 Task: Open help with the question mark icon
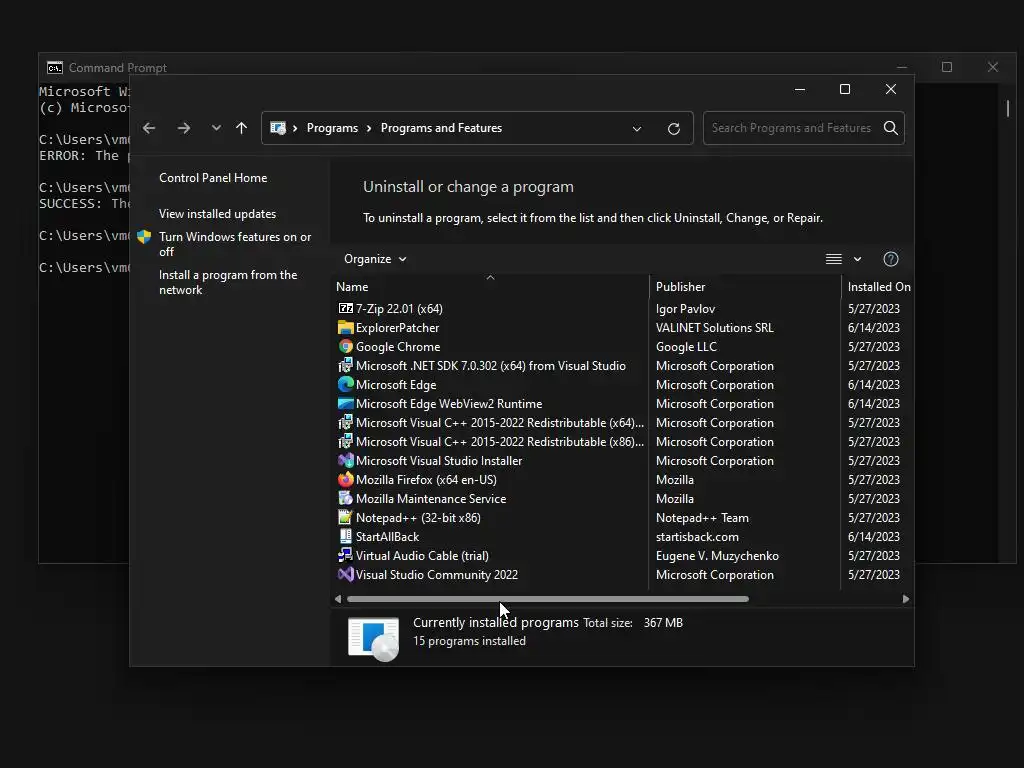pyautogui.click(x=891, y=259)
